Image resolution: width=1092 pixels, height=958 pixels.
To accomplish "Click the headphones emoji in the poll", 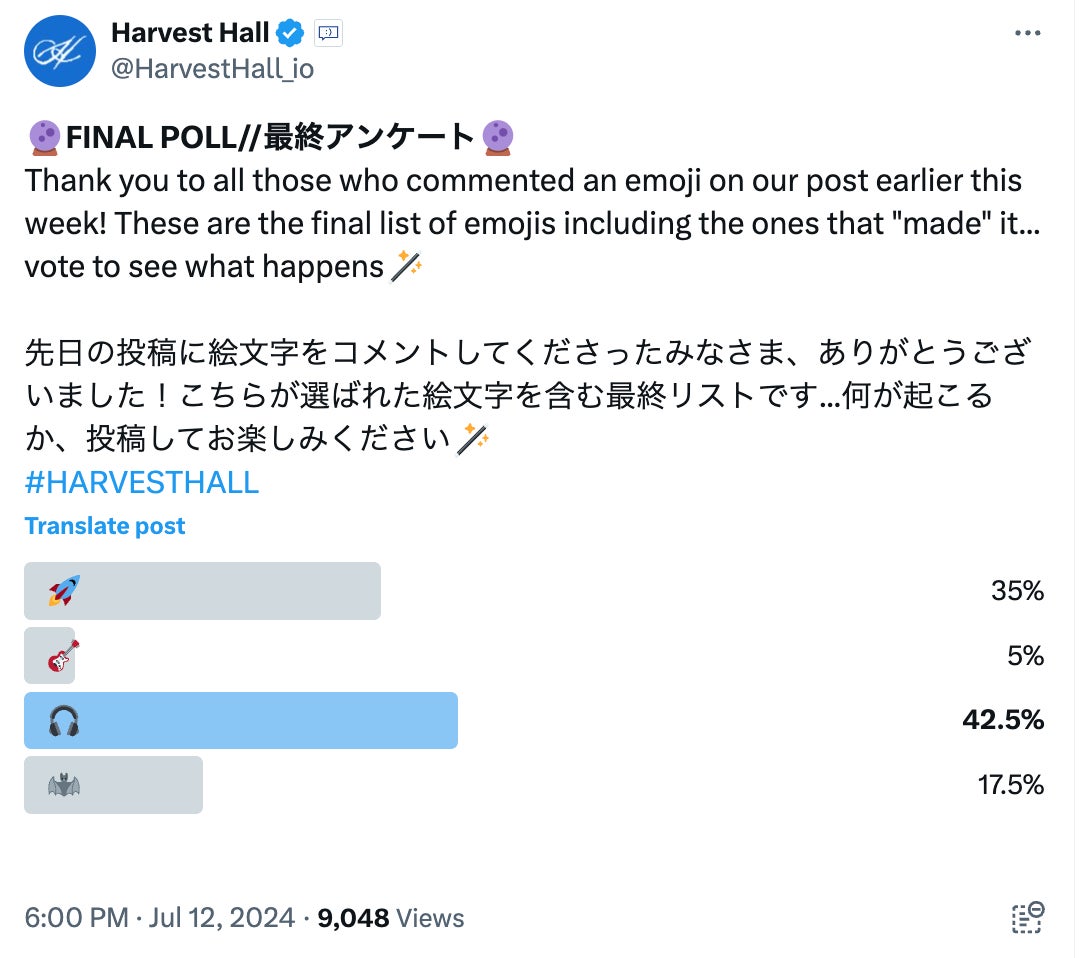I will (64, 721).
